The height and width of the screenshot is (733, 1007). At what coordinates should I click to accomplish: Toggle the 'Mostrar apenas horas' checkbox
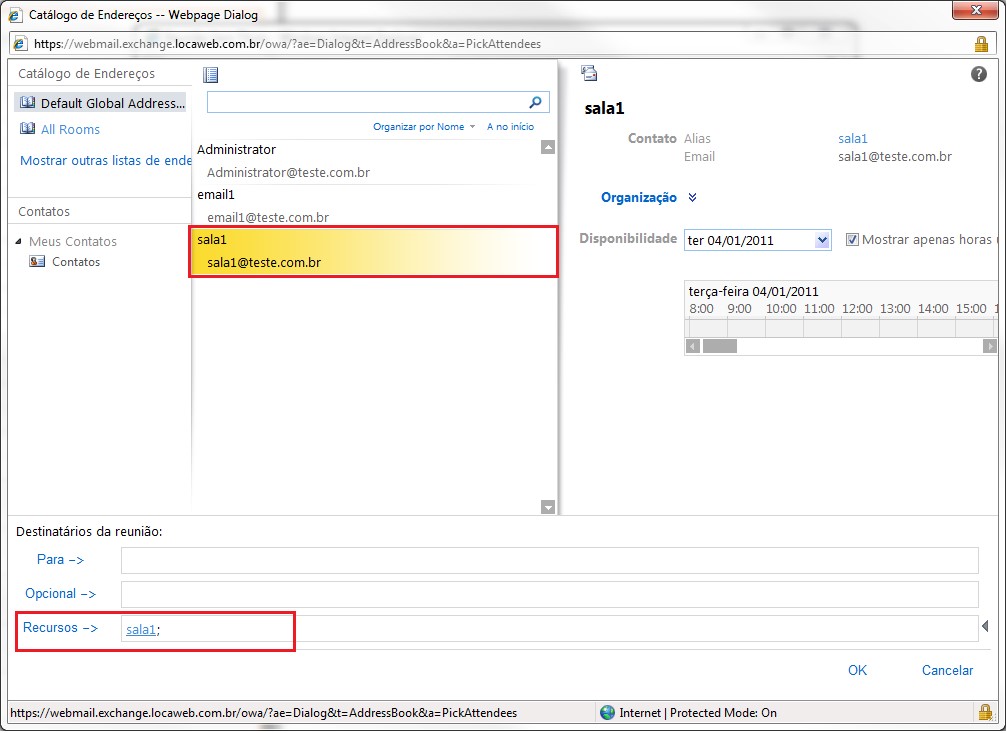pyautogui.click(x=852, y=240)
